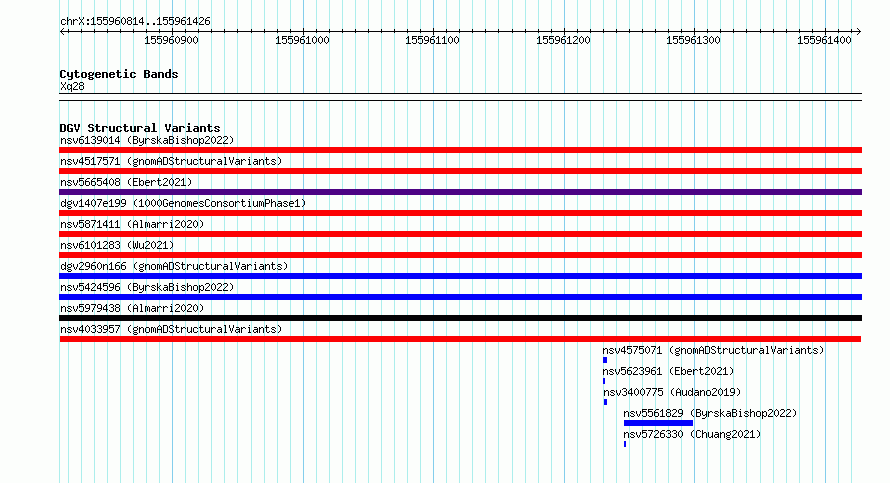Open the nsv5561829 (ByrskaBishop2022) label
The height and width of the screenshot is (483, 890).
pyautogui.click(x=710, y=413)
